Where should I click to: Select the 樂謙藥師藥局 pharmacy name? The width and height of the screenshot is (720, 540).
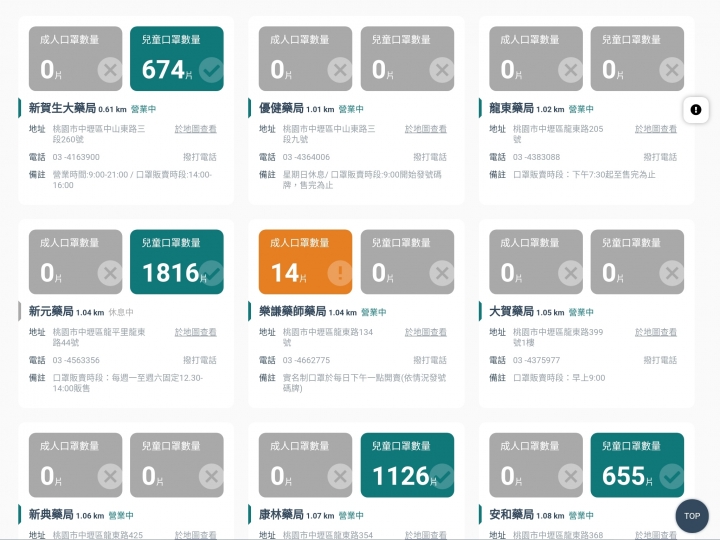pyautogui.click(x=292, y=312)
